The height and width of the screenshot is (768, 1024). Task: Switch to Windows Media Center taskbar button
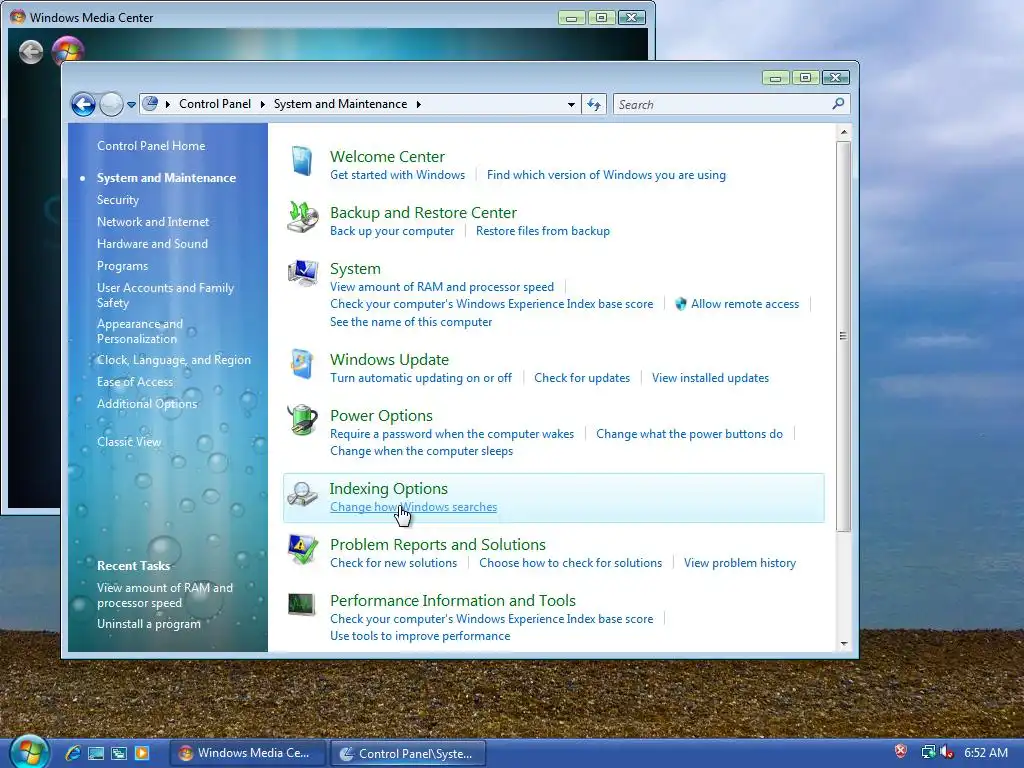click(x=248, y=753)
